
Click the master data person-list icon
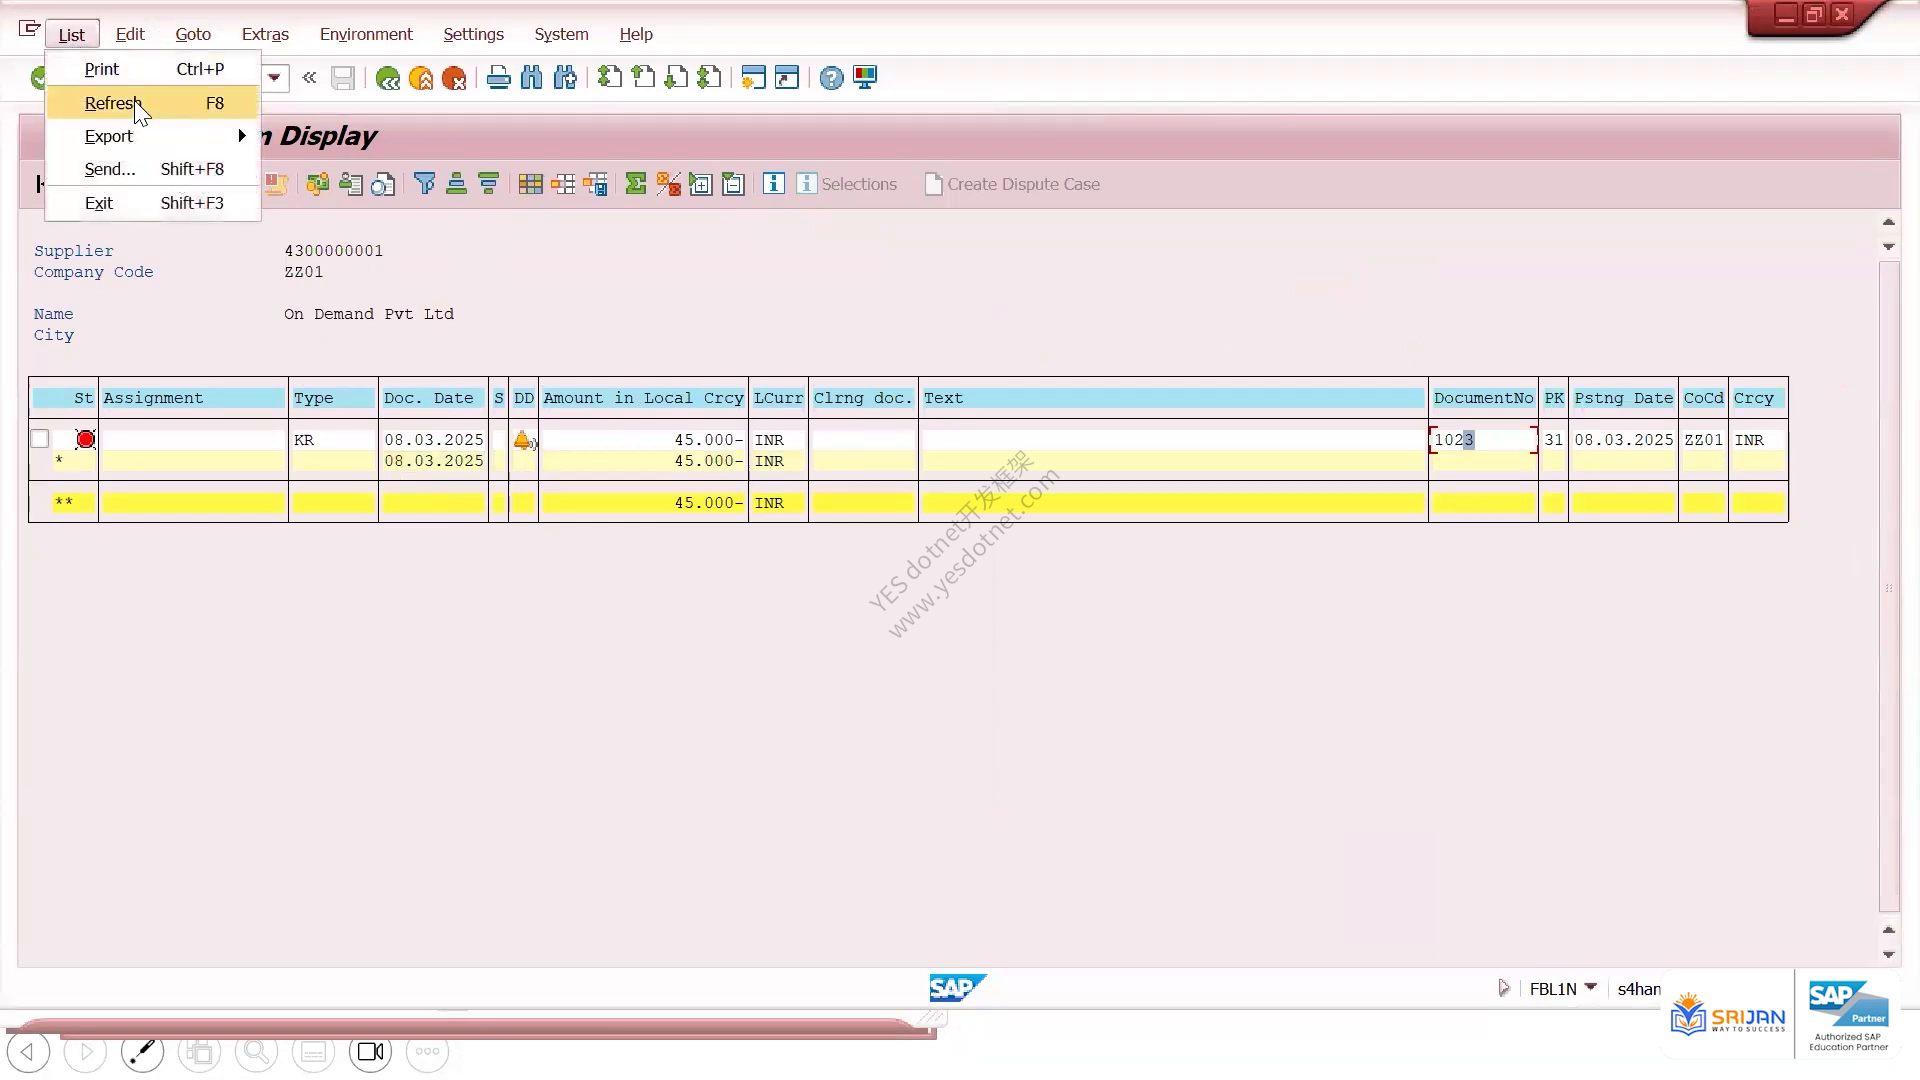(350, 184)
